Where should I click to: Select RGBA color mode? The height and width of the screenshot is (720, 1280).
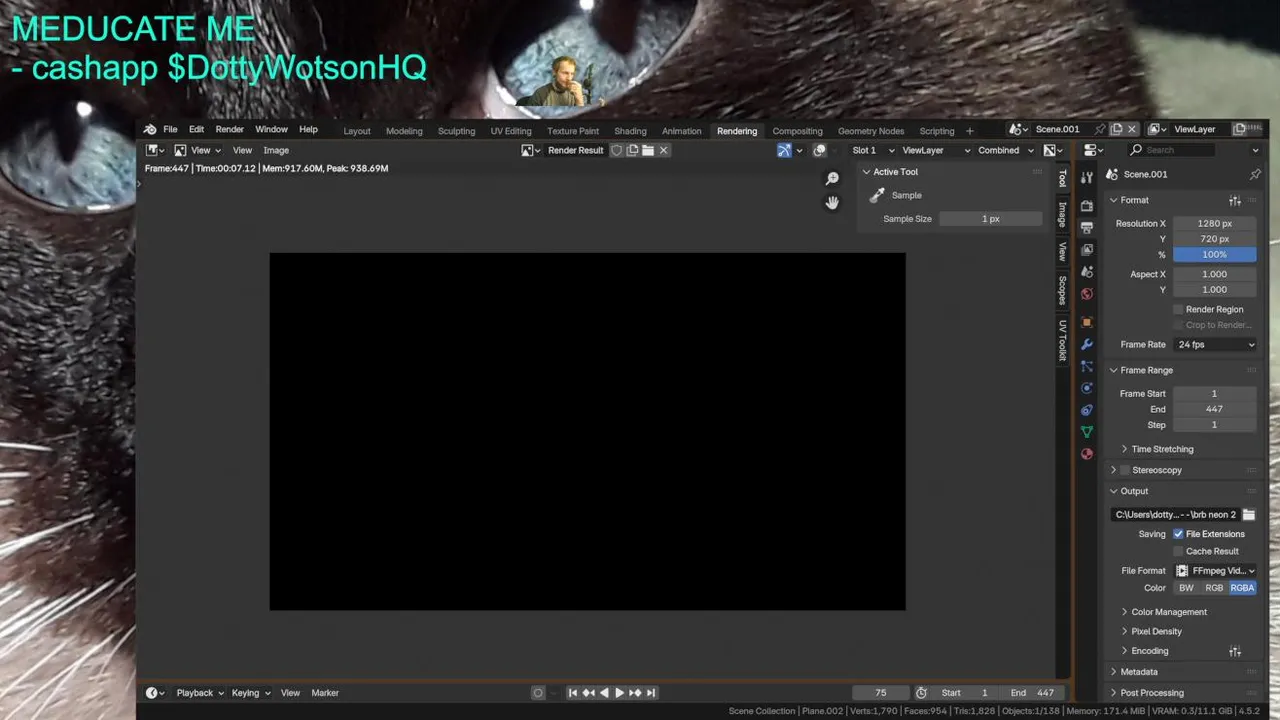pyautogui.click(x=1242, y=588)
